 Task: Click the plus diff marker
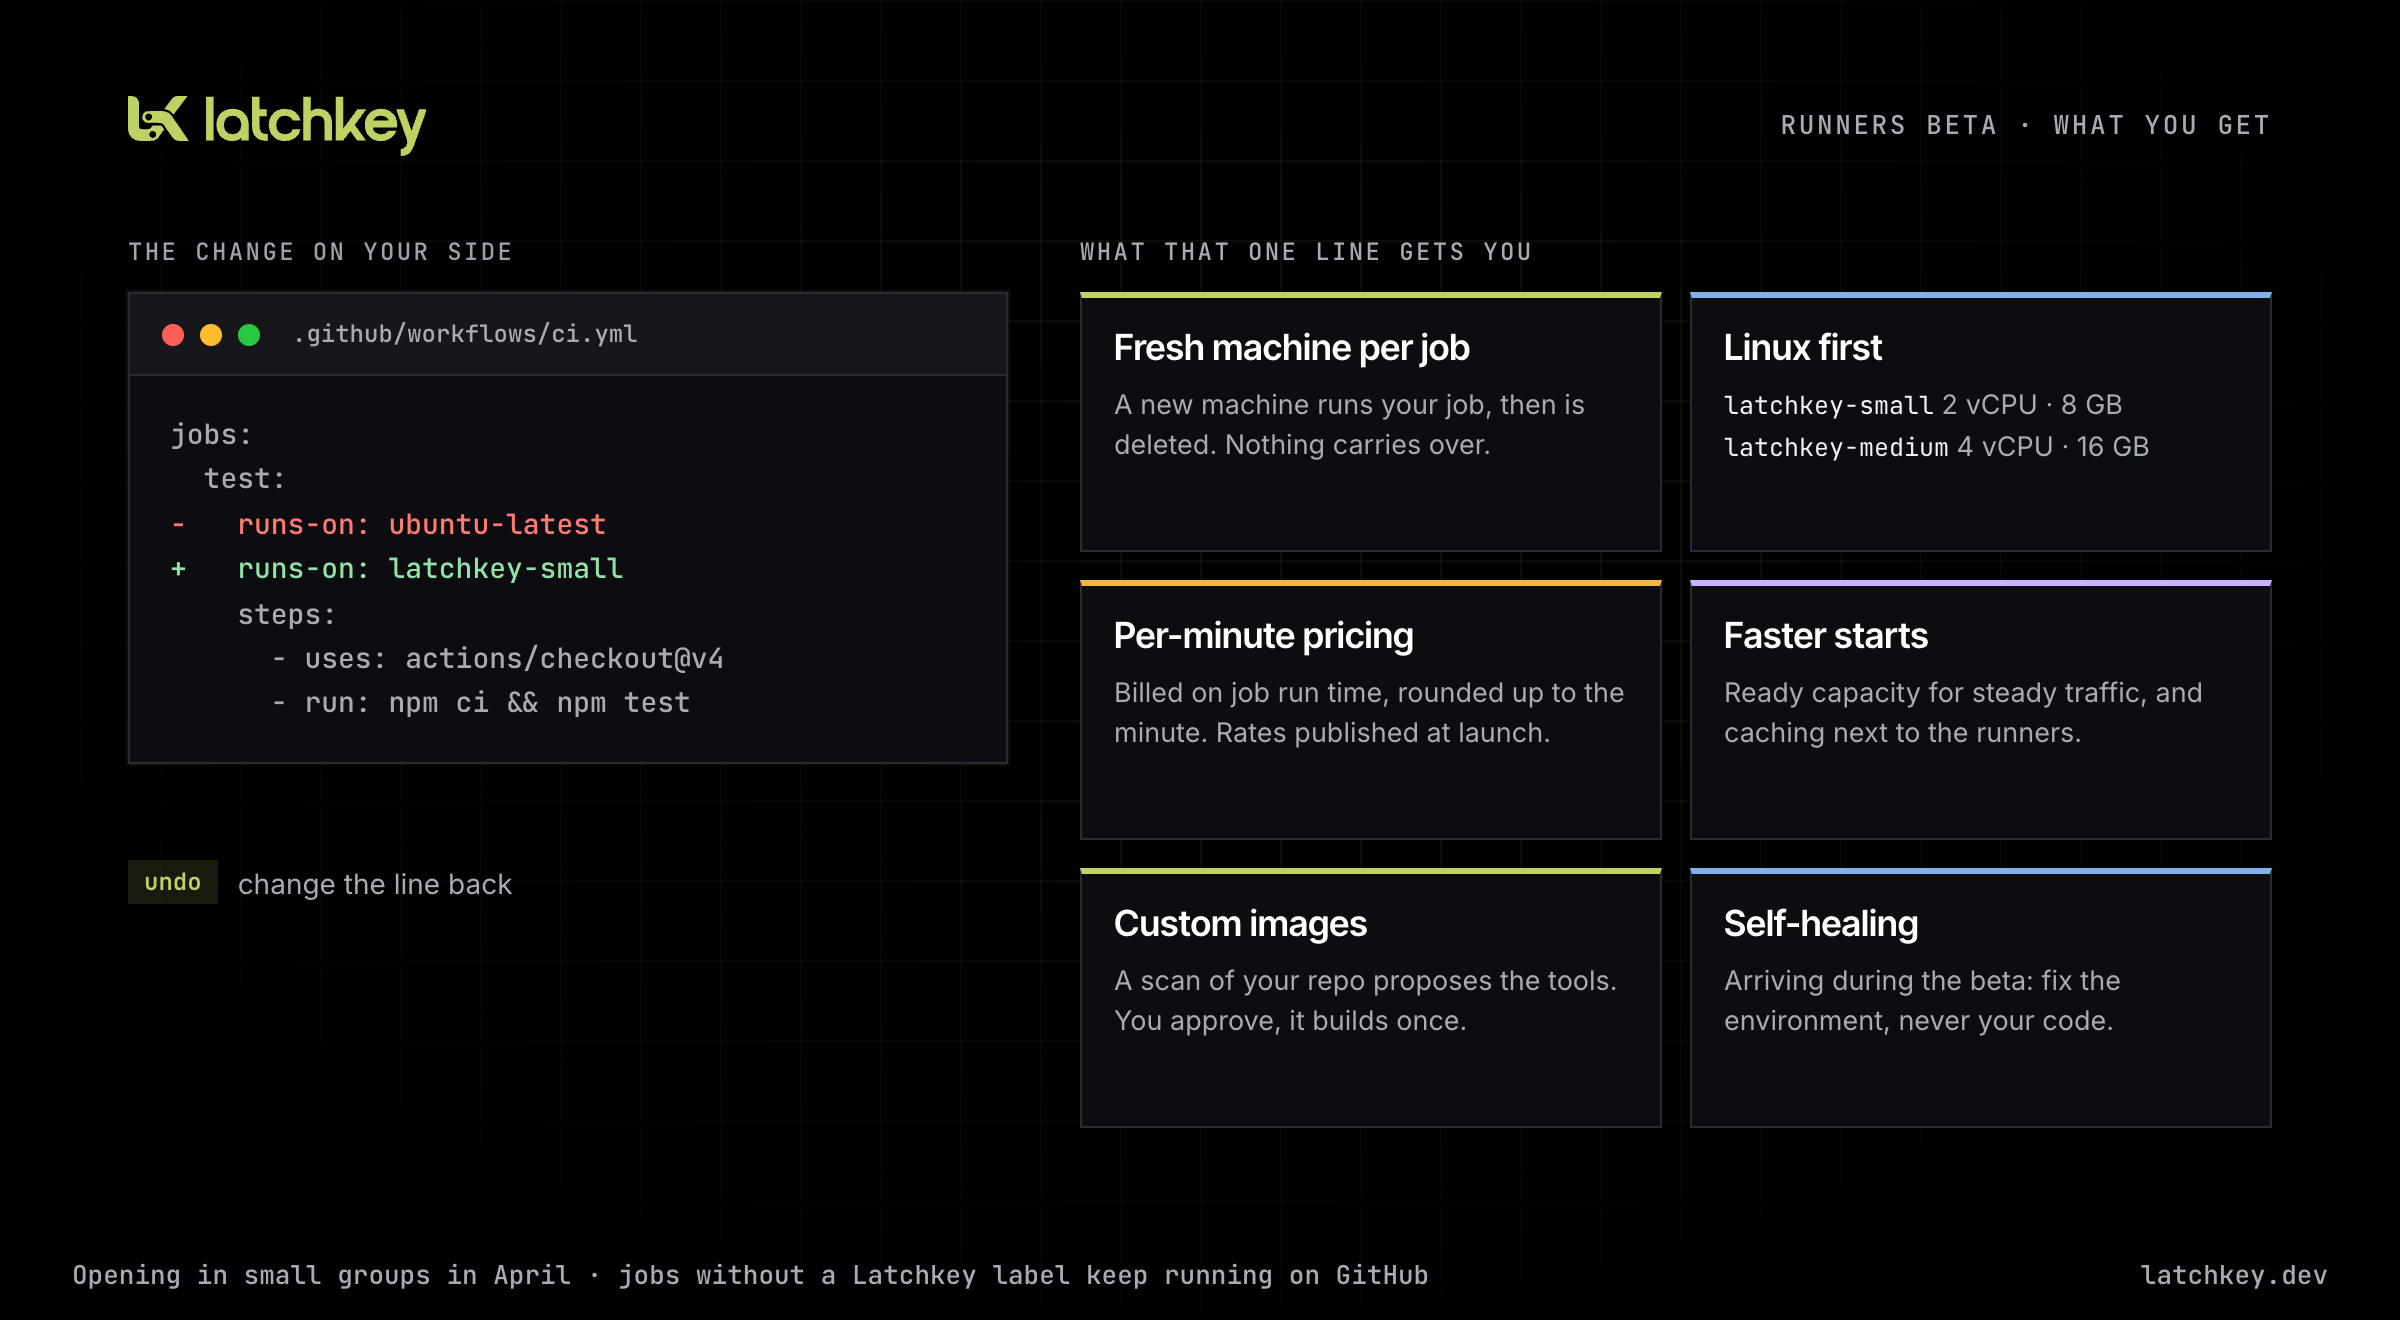tap(178, 569)
